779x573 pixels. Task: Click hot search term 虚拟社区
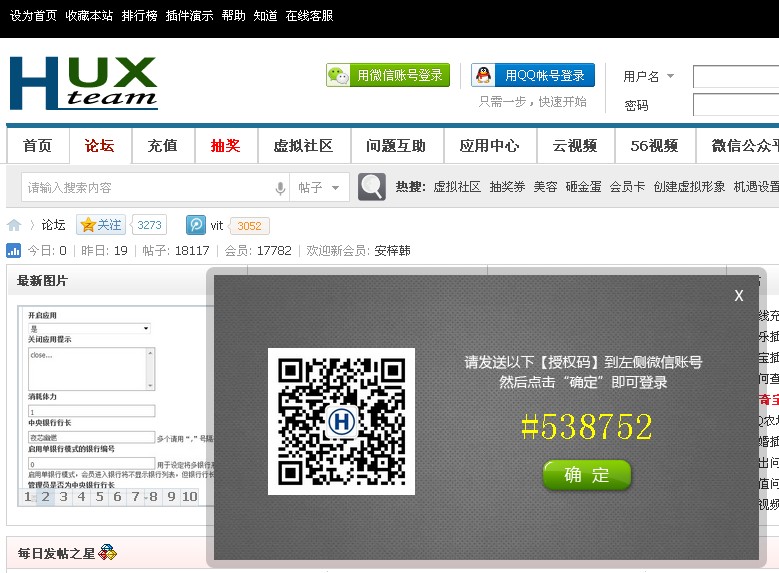[457, 187]
